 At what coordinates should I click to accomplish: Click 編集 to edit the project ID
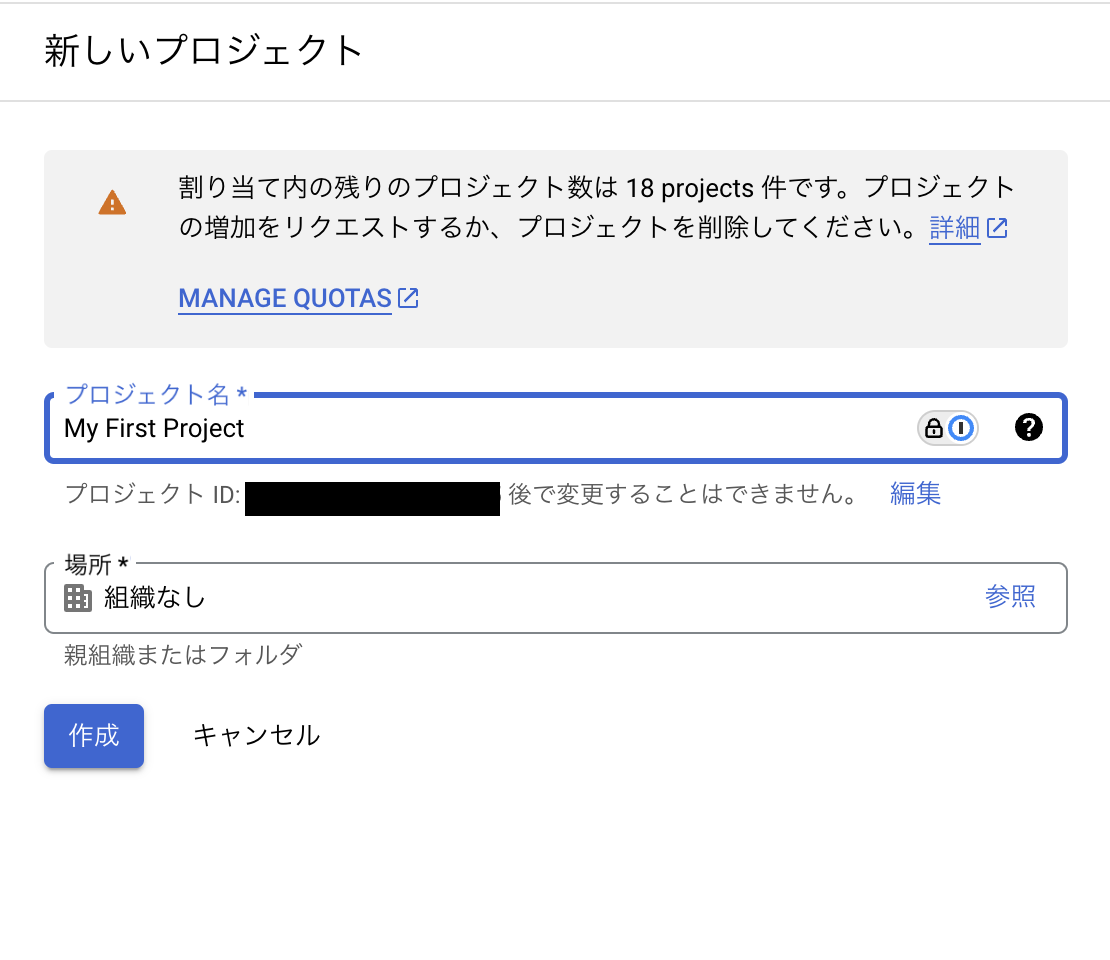click(914, 494)
